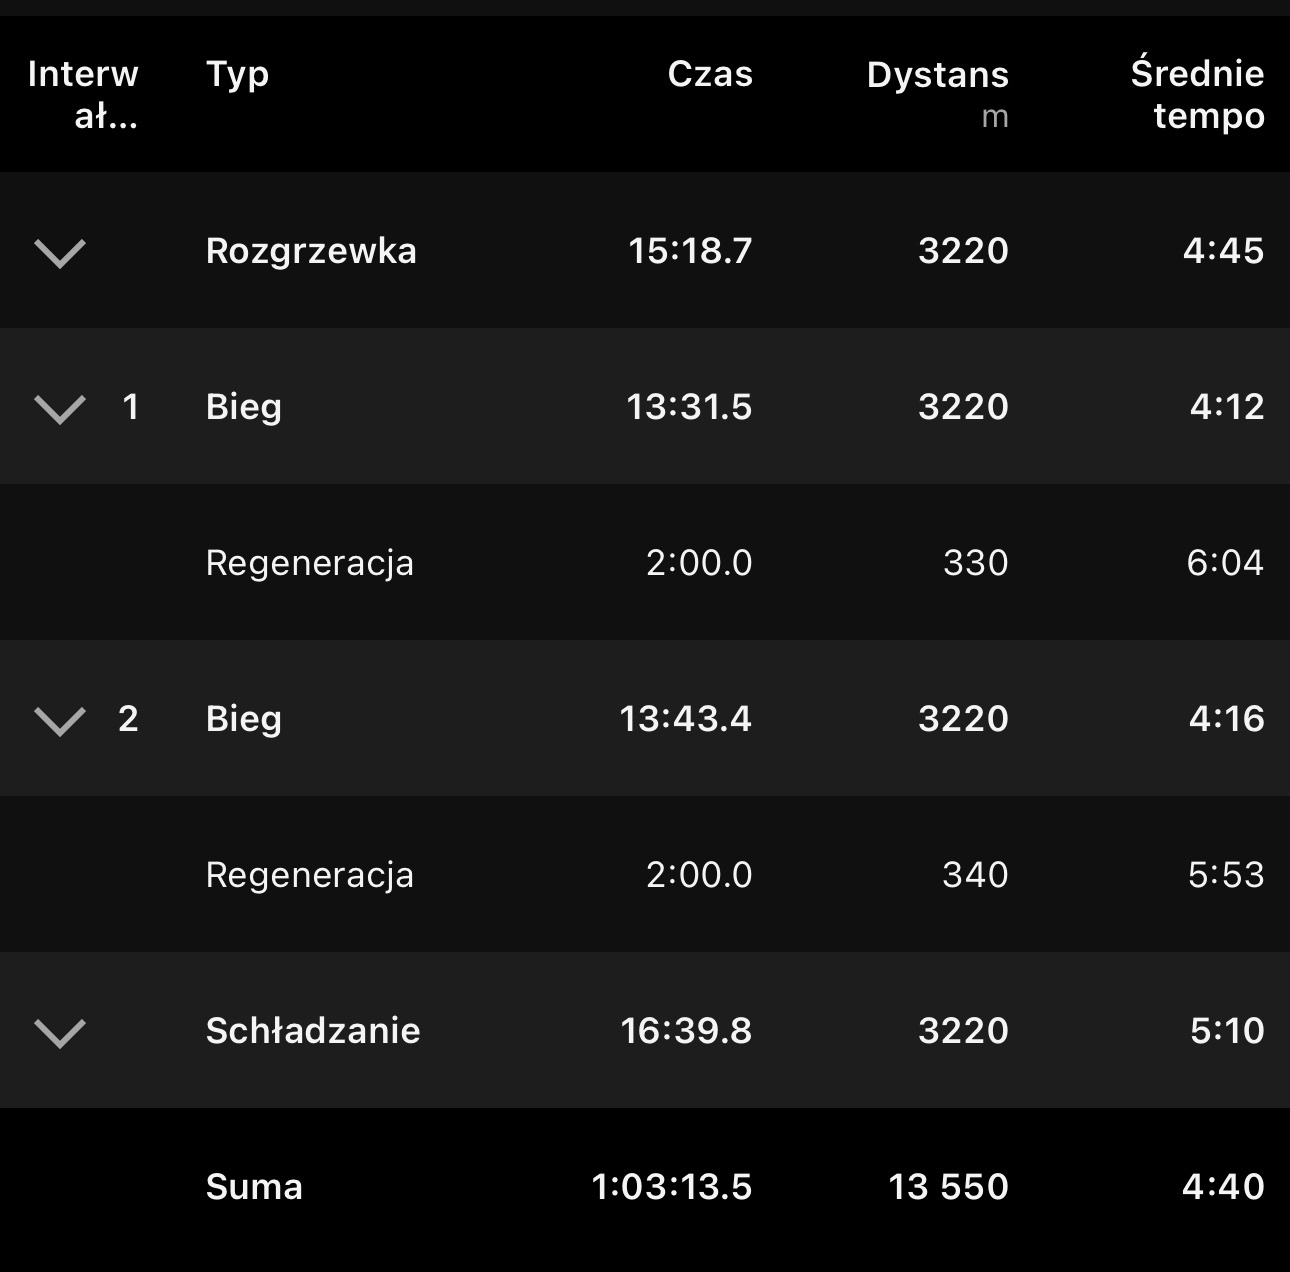Expand the second Bieg interval chevron
The image size is (1290, 1272).
coord(60,720)
